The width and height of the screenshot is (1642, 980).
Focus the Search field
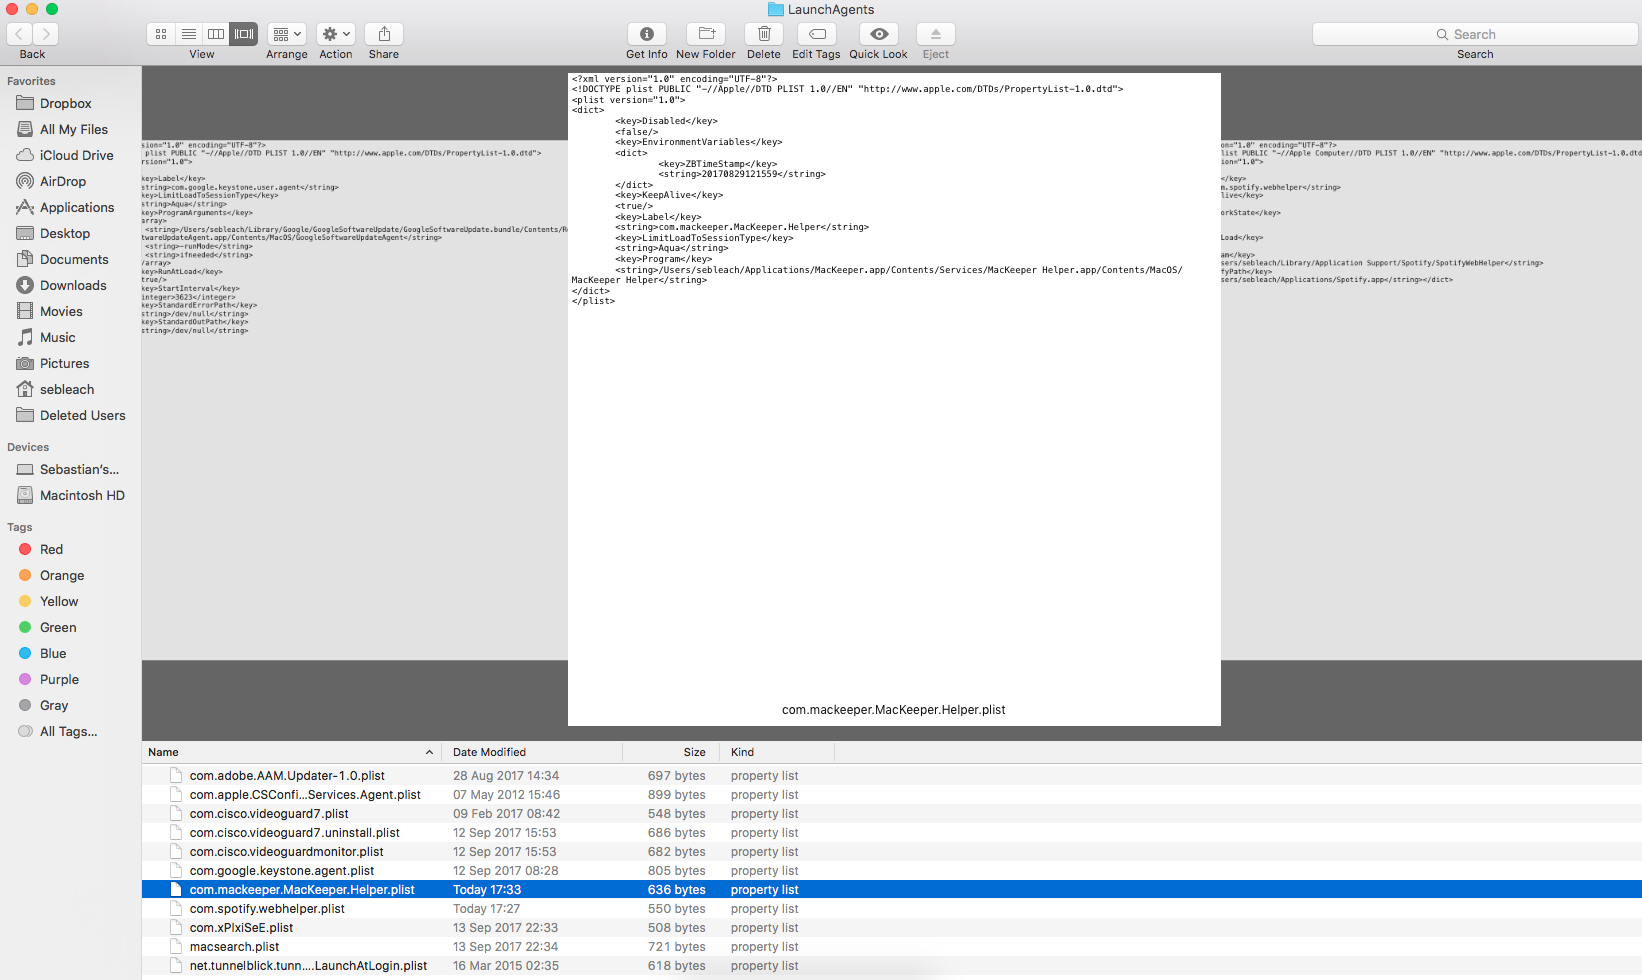(1475, 34)
